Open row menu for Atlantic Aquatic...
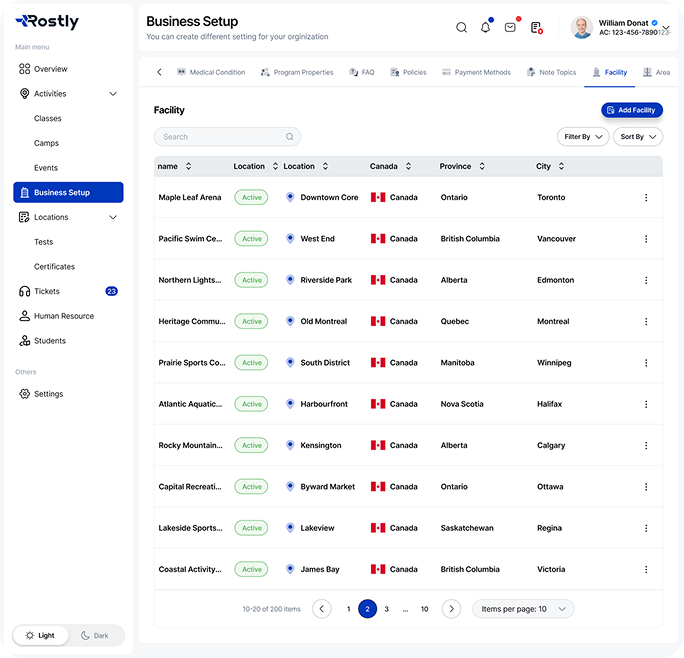Screen dimensions: 684x658 click(646, 404)
